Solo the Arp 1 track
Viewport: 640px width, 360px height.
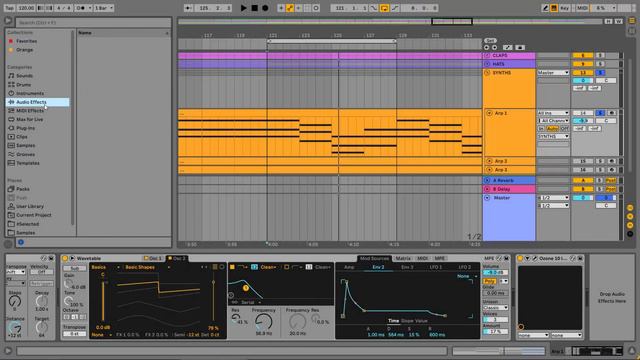click(x=600, y=113)
